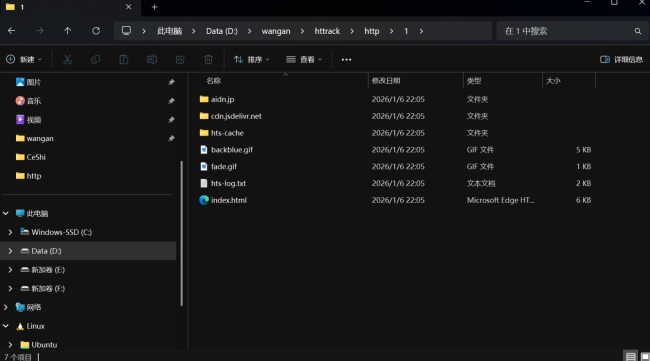Open Pictures (图片) in sidebar
The image size is (650, 361).
pos(34,82)
